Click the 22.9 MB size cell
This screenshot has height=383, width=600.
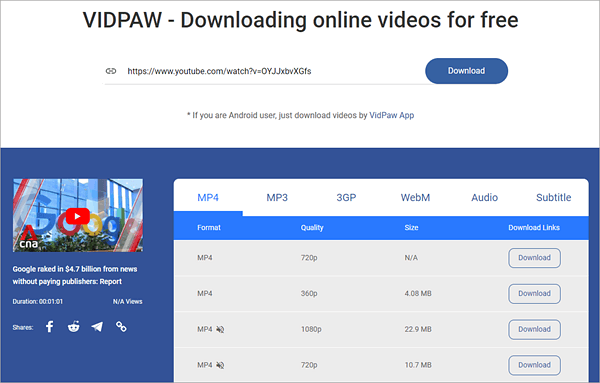point(418,329)
